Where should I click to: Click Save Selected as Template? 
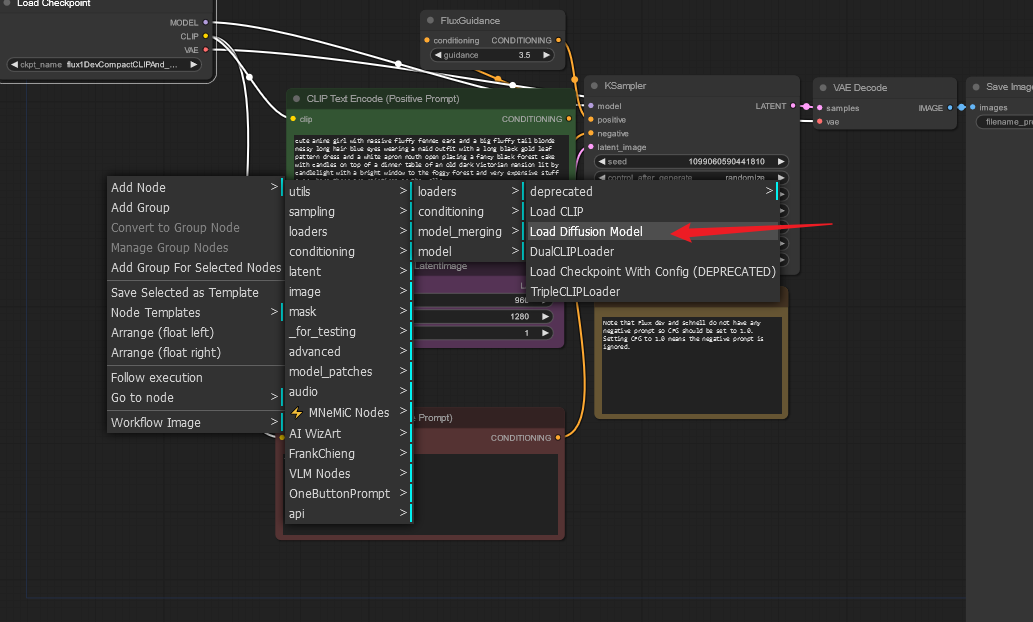(x=185, y=292)
